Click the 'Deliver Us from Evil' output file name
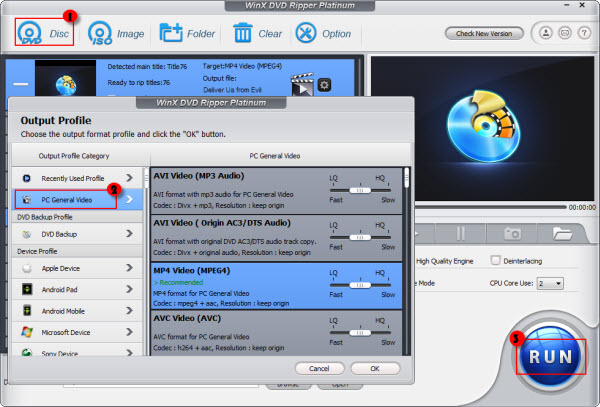 232,90
